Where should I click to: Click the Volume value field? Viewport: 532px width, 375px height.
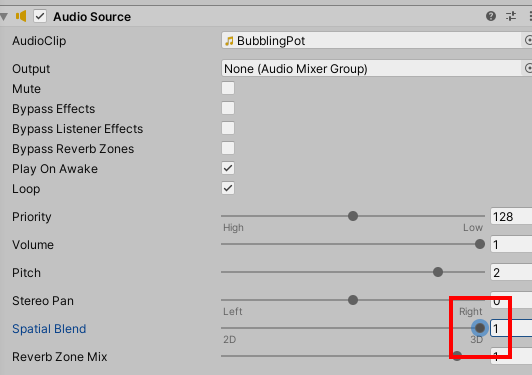point(511,244)
